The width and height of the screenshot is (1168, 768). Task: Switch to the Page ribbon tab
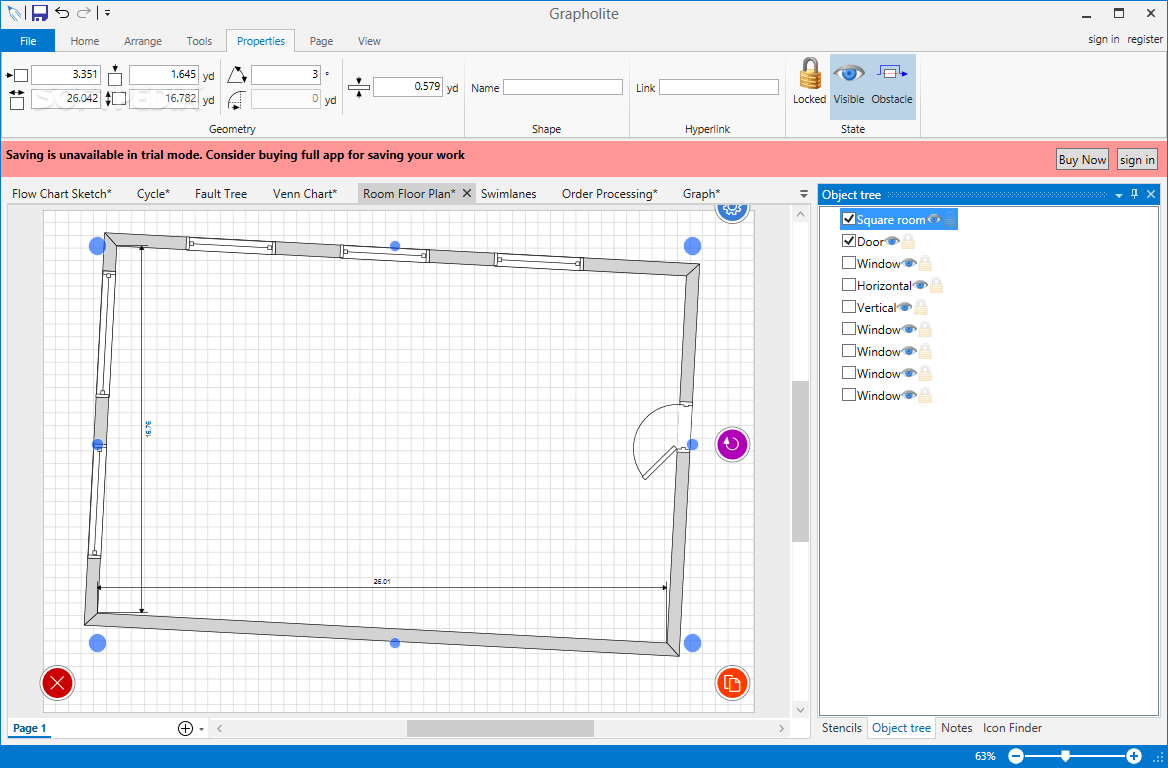321,41
